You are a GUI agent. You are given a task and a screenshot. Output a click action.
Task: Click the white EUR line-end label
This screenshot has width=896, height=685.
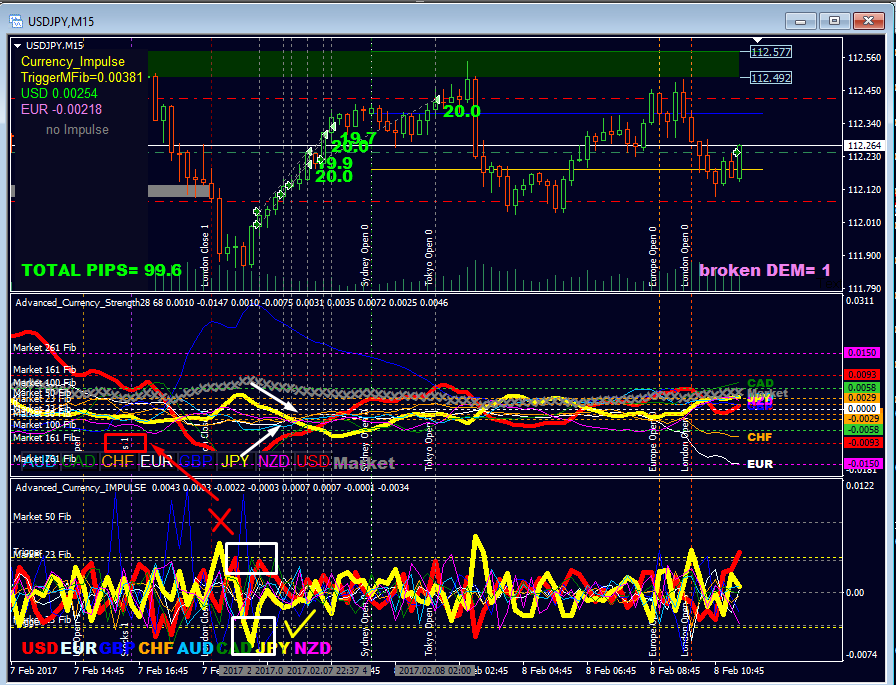click(760, 464)
